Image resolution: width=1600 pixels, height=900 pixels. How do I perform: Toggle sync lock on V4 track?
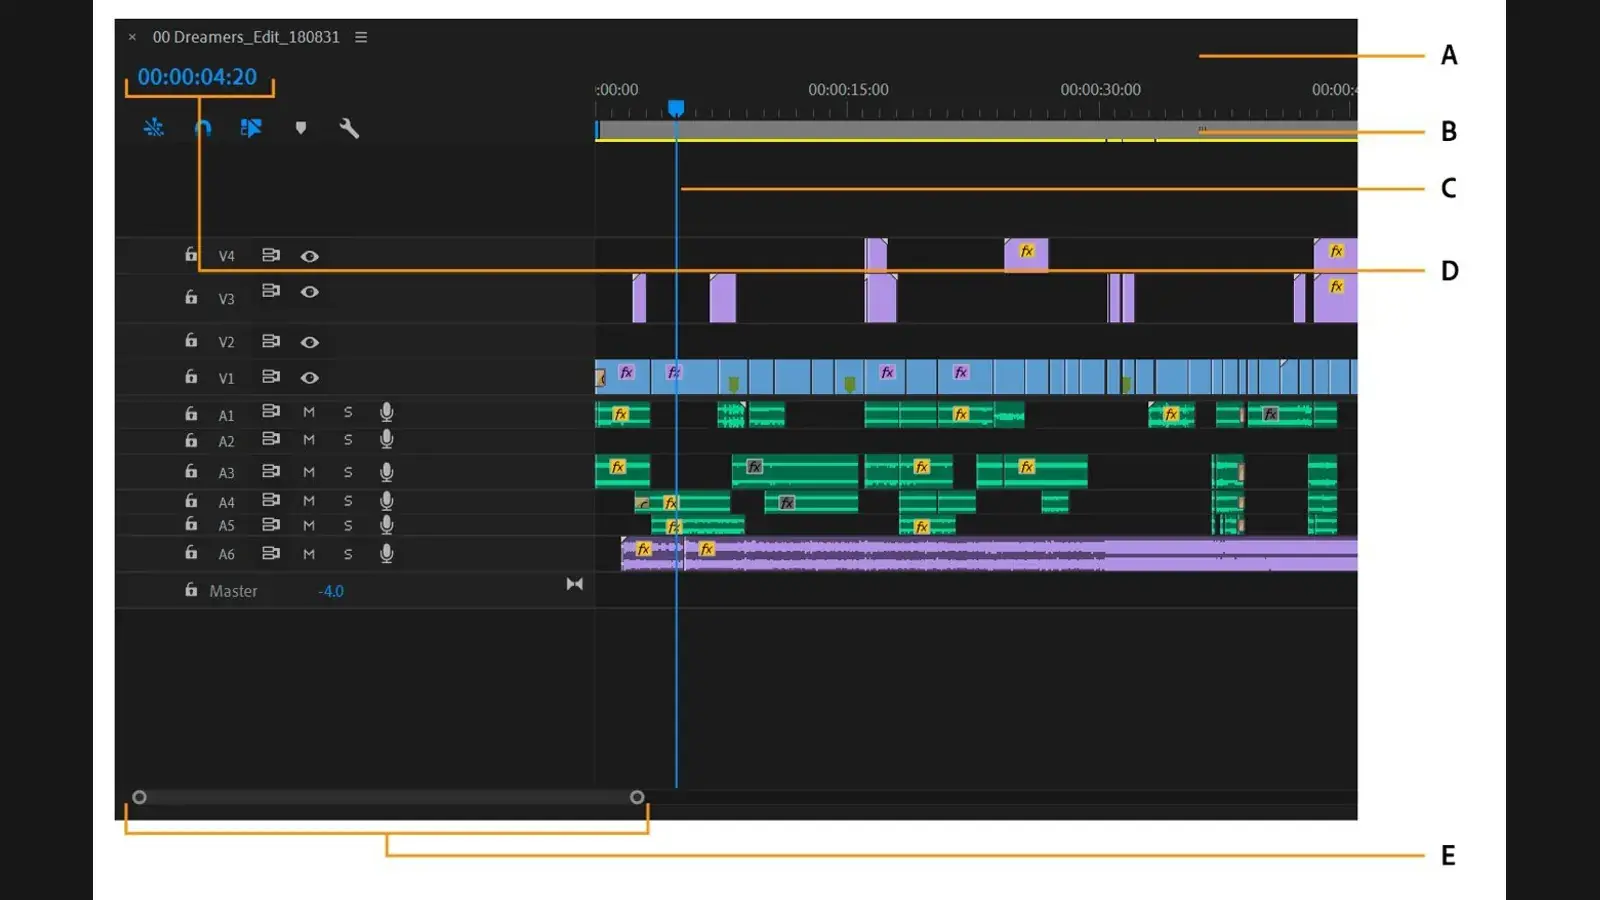point(271,255)
